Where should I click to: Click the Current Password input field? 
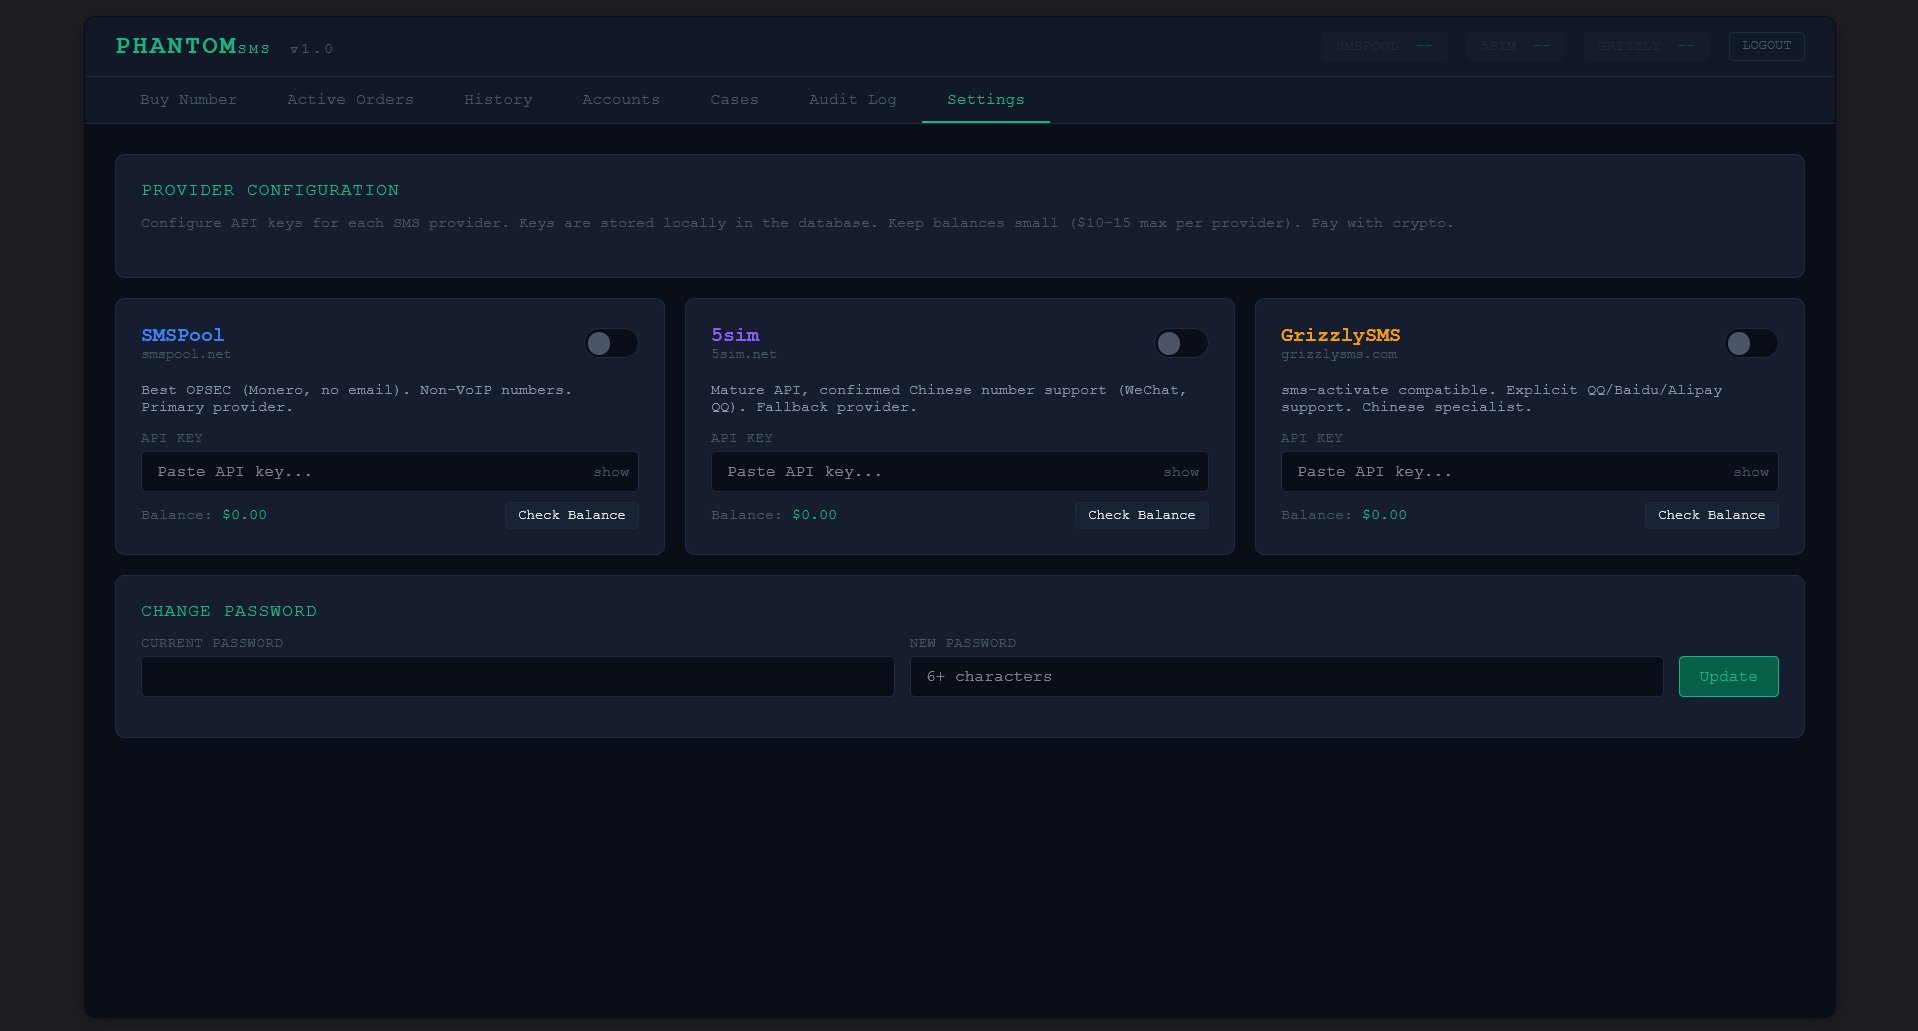[517, 676]
